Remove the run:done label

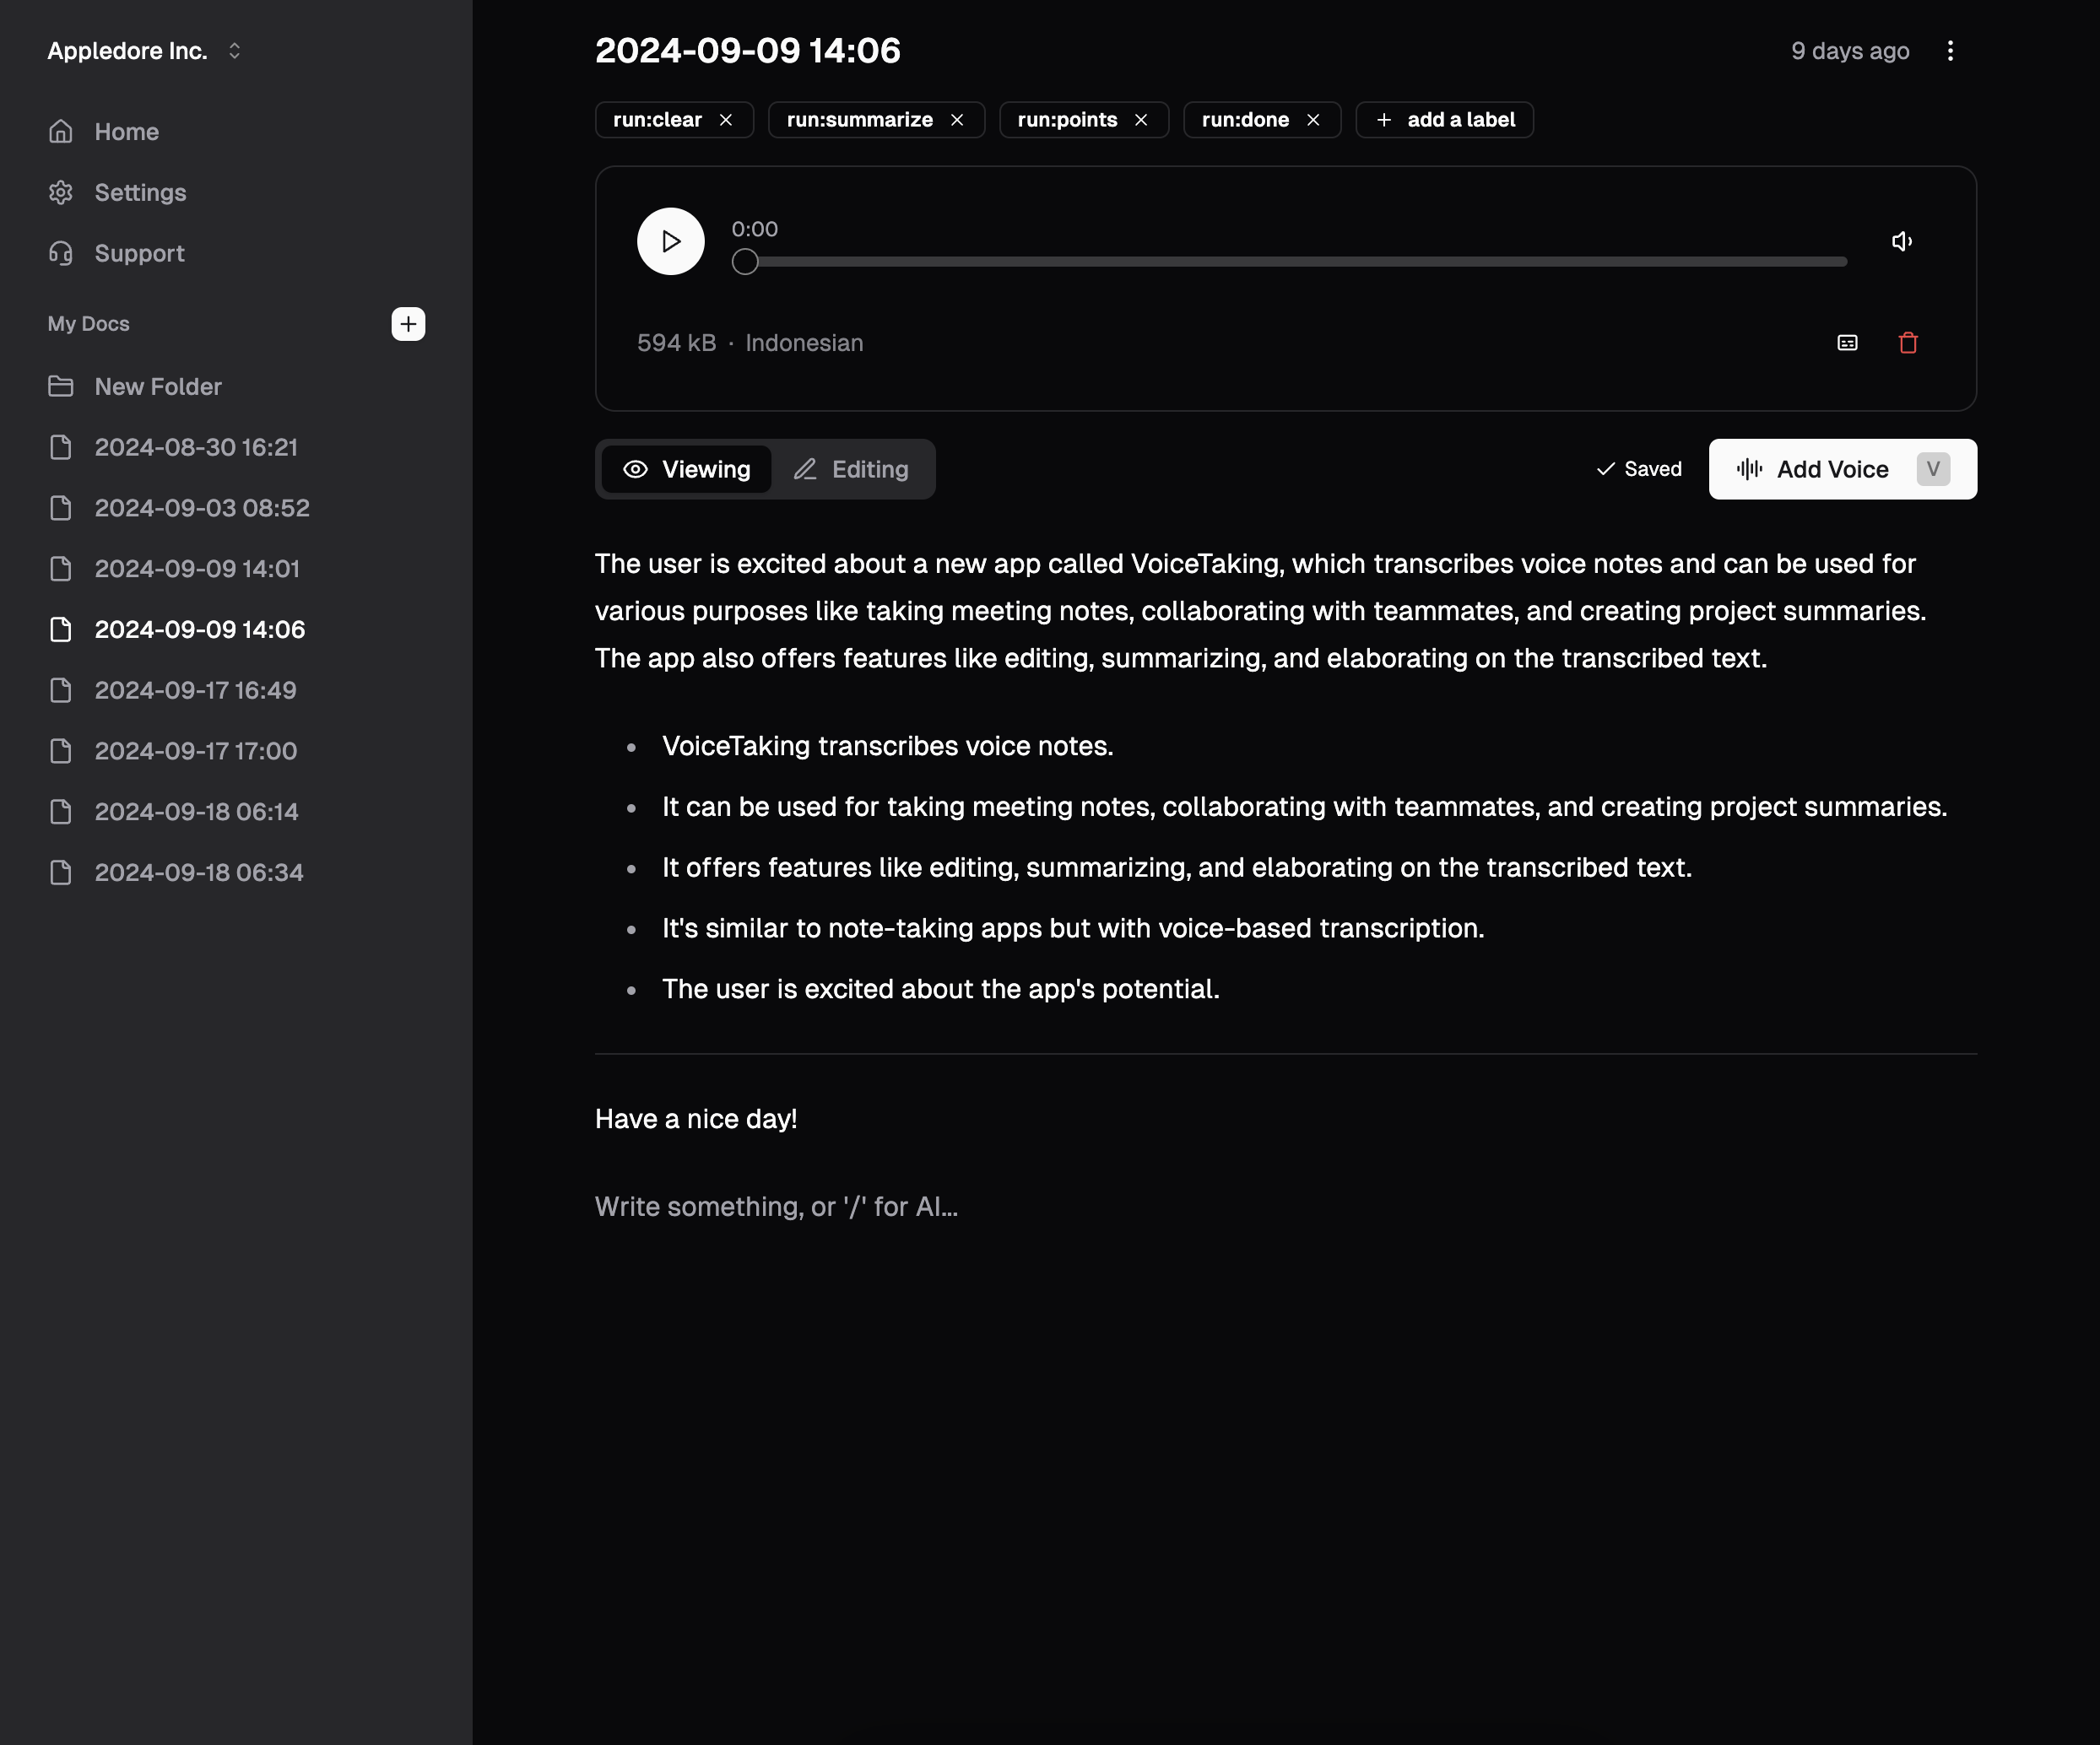point(1313,120)
